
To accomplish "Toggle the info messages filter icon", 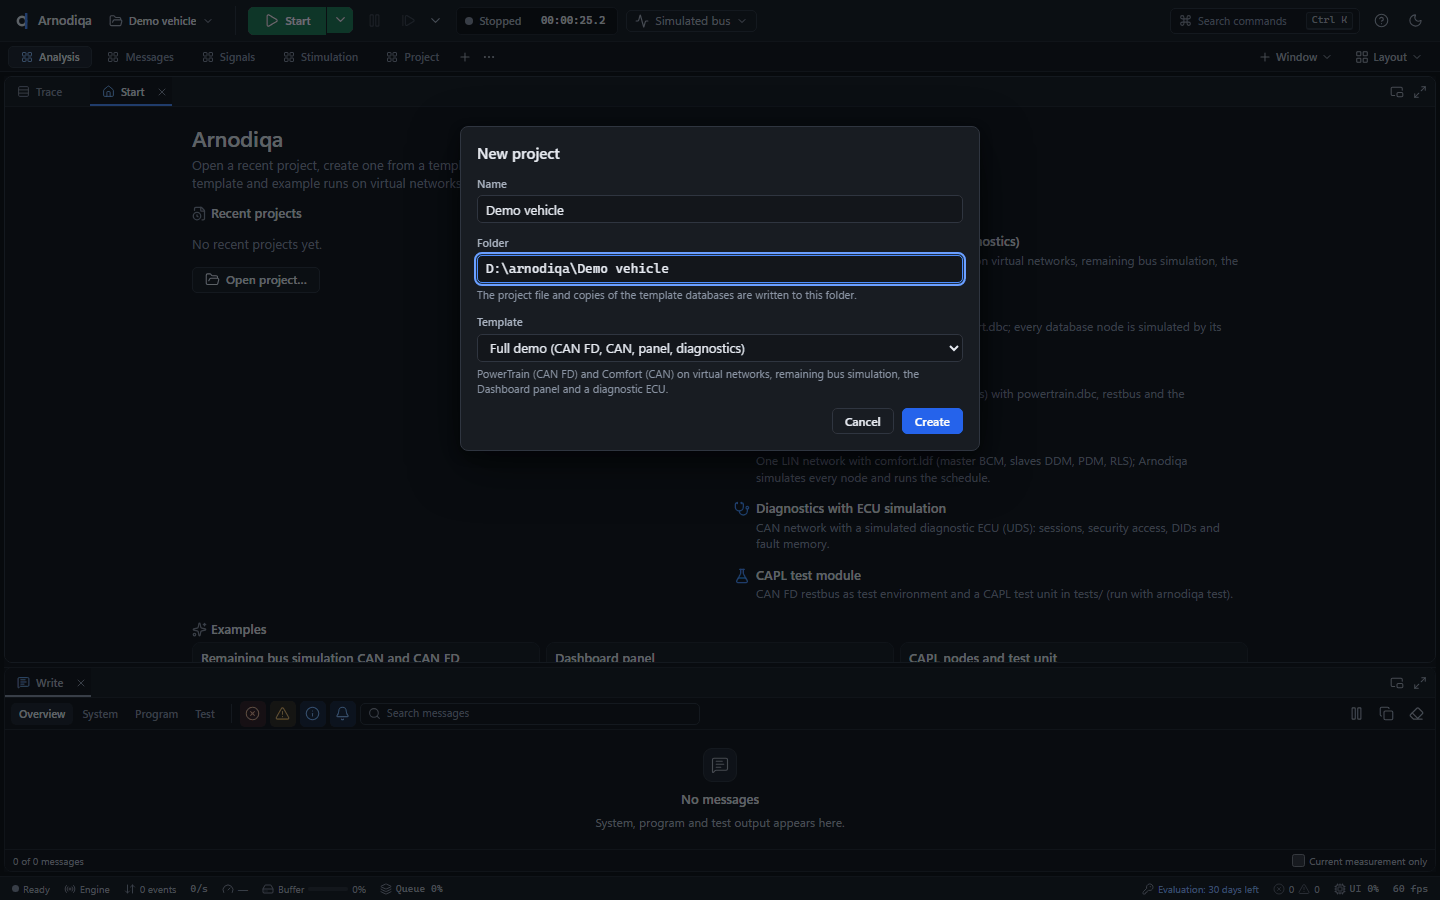I will pos(313,714).
